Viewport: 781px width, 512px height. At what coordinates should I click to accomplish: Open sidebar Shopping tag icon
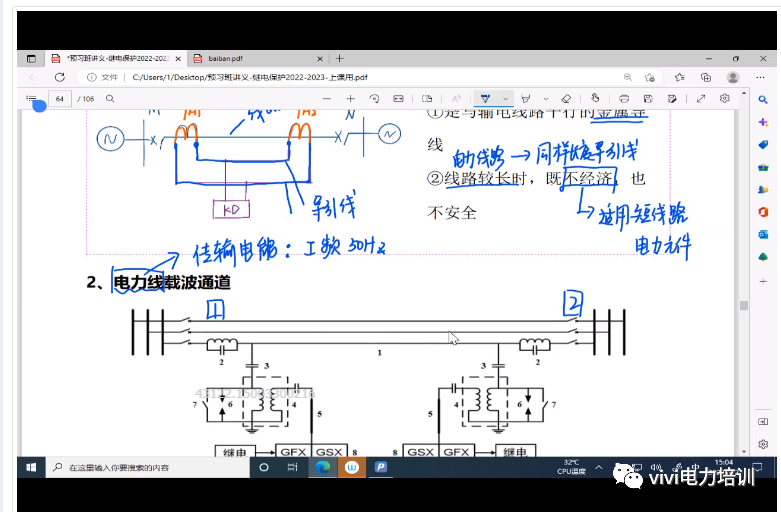pos(763,144)
